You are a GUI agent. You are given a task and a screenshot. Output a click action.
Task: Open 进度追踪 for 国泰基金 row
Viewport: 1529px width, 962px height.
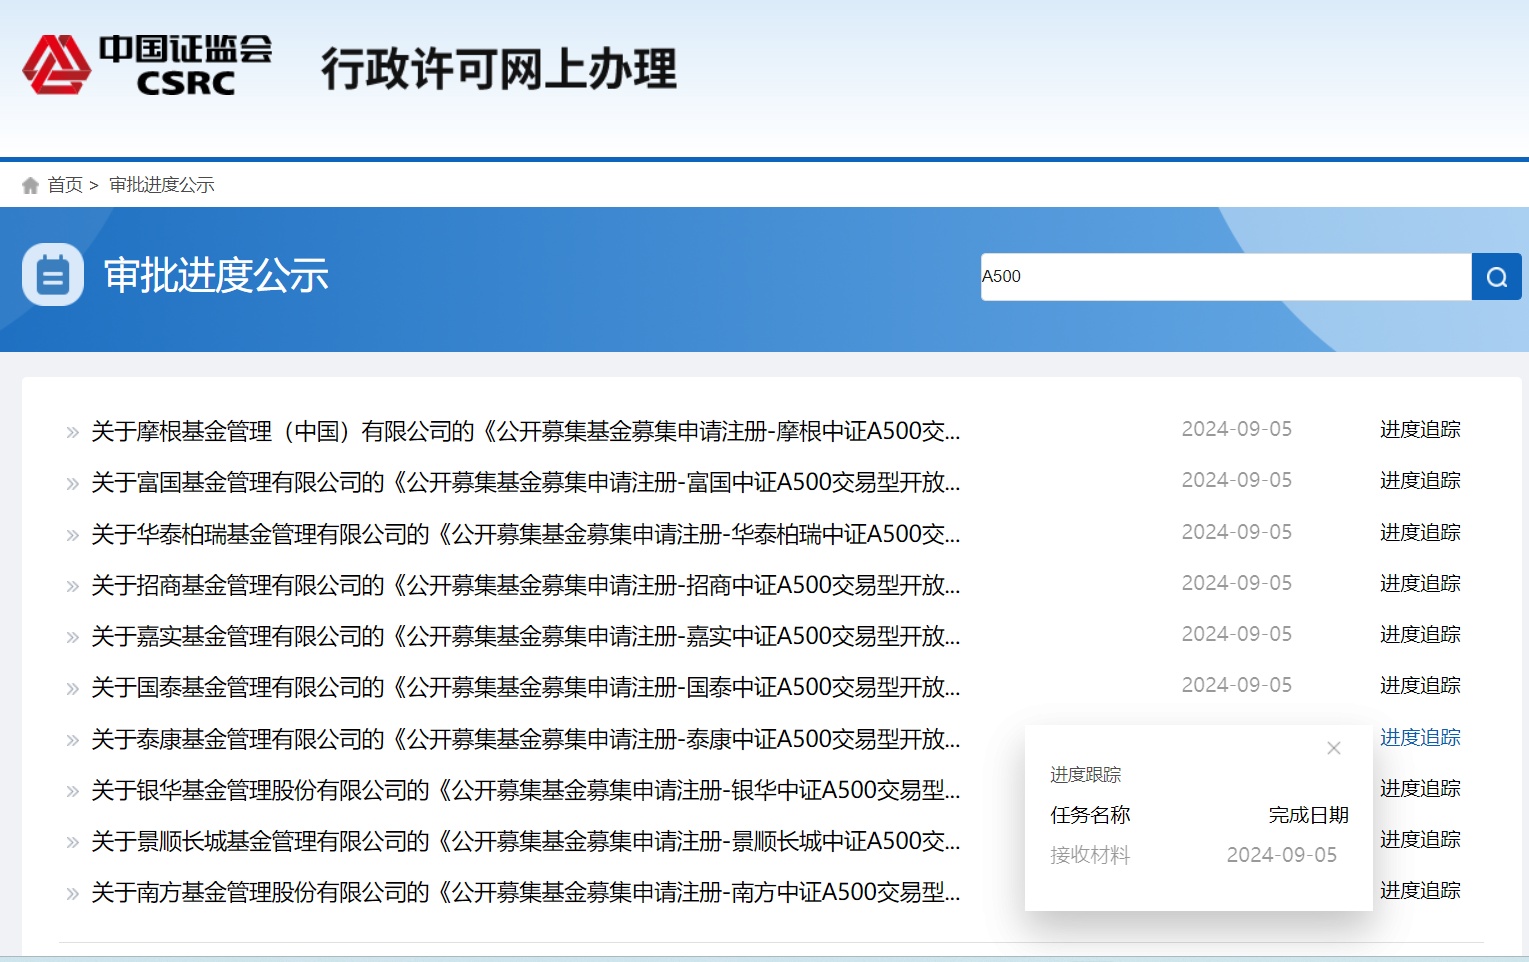click(x=1419, y=686)
